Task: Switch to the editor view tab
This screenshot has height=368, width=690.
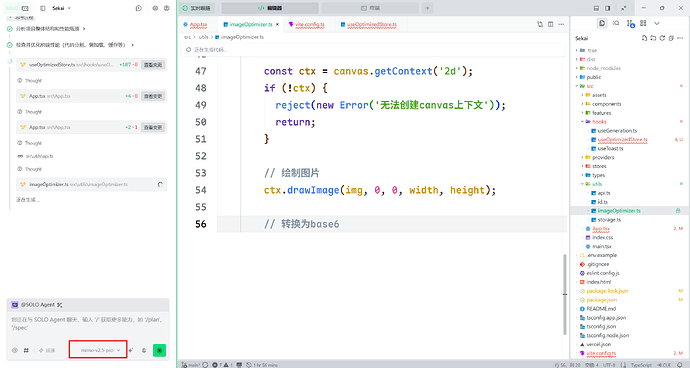Action: tap(270, 8)
